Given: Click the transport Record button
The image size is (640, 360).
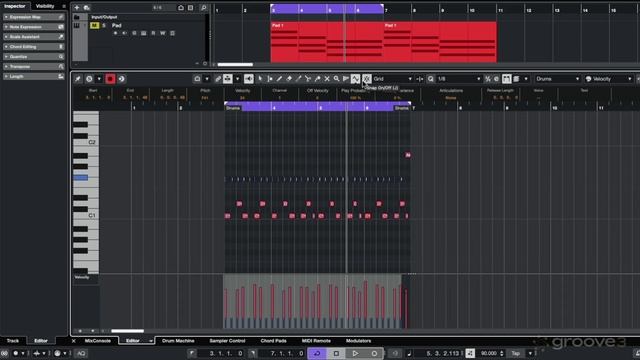Looking at the screenshot, I should click(x=374, y=353).
